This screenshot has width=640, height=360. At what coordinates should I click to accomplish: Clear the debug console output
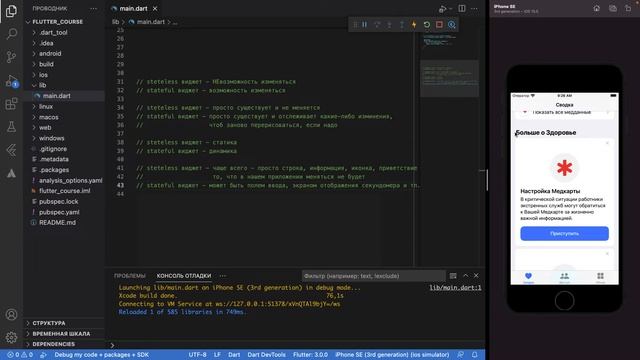tap(453, 276)
